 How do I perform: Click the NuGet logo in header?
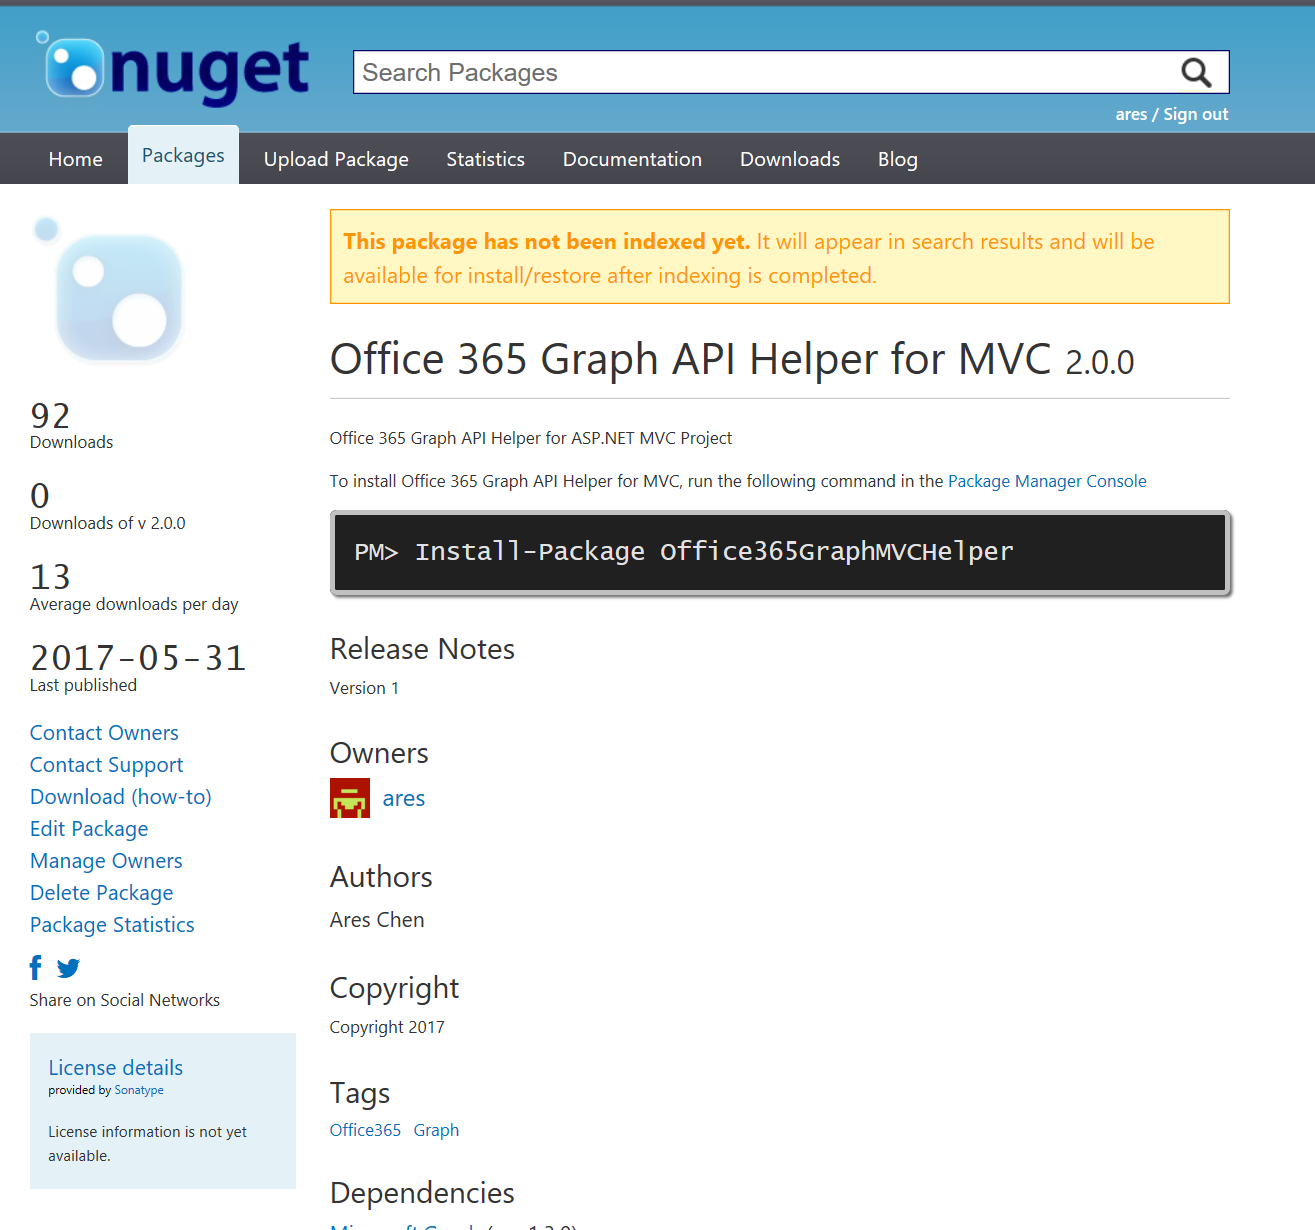(176, 70)
